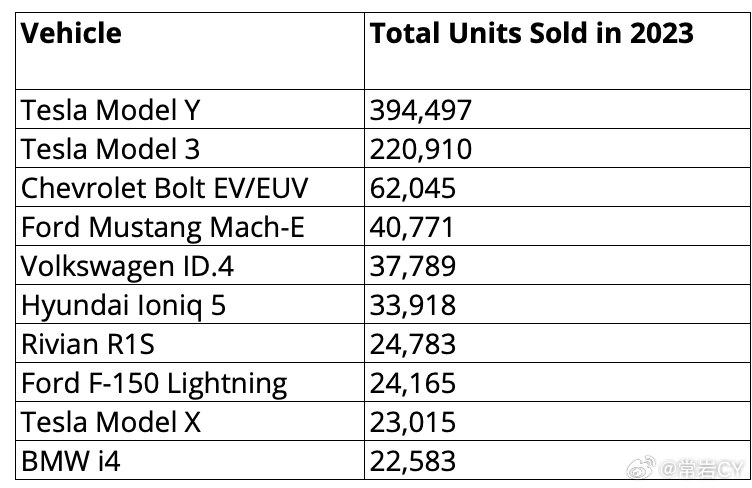Click the Volkswagen ID.4 entry
This screenshot has width=752, height=488.
(127, 267)
